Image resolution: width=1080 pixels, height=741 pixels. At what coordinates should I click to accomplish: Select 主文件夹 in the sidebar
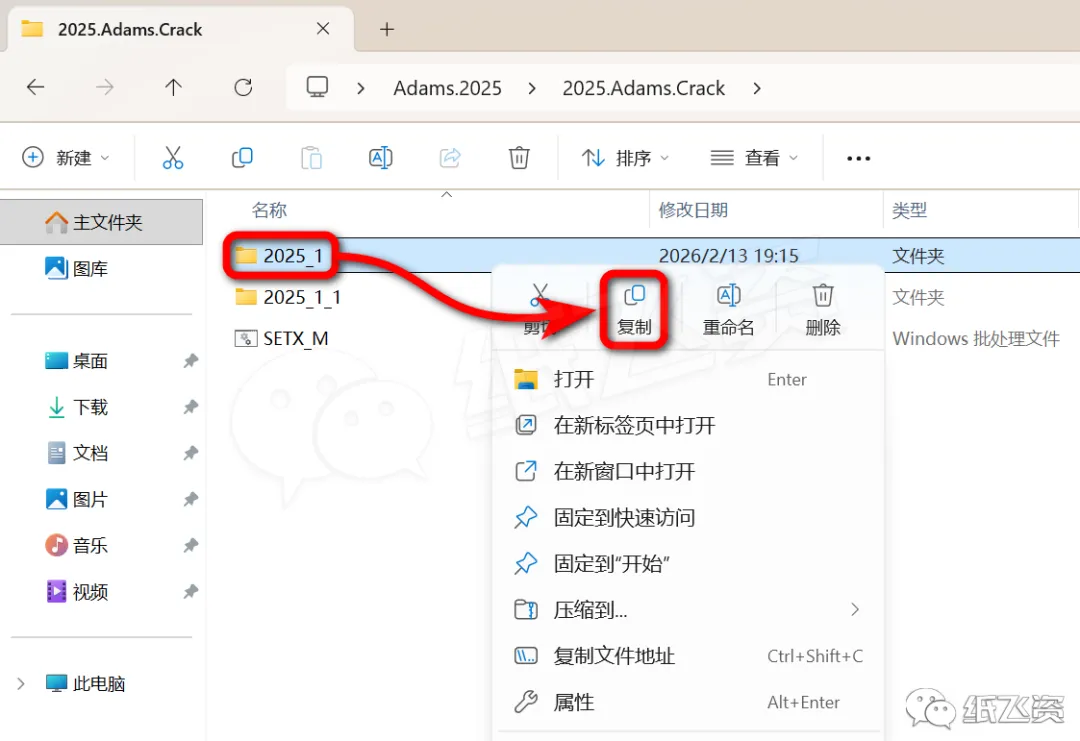[x=101, y=222]
